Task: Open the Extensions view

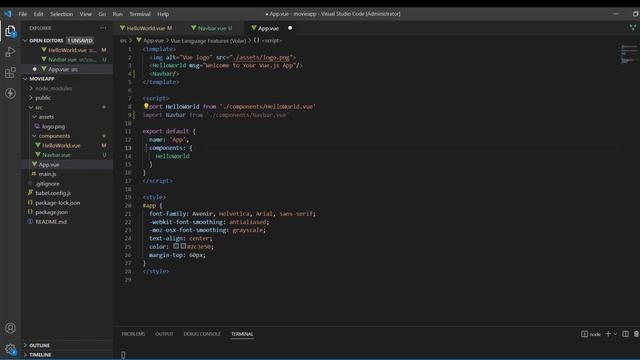Action: [x=10, y=73]
